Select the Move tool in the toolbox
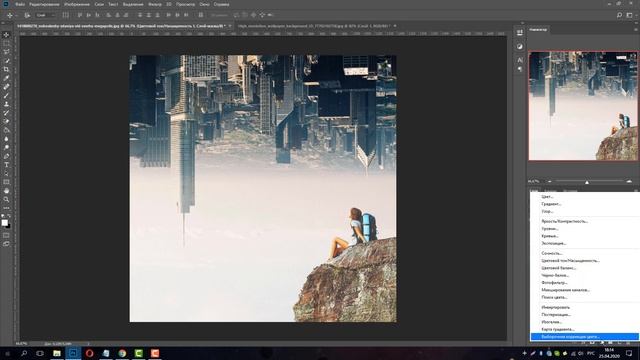The image size is (640, 360). (x=6, y=35)
